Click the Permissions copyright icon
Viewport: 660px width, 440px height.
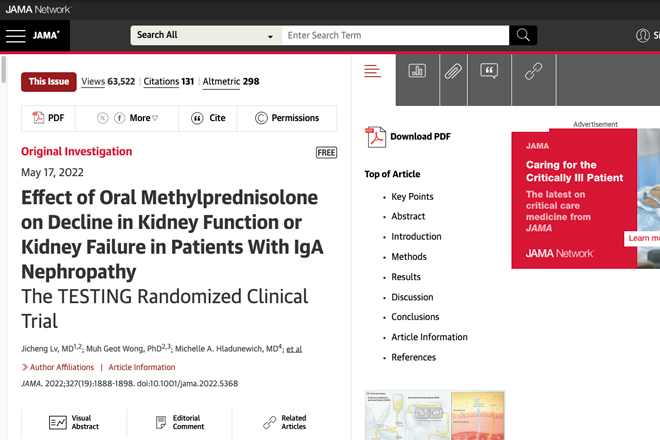pyautogui.click(x=261, y=118)
